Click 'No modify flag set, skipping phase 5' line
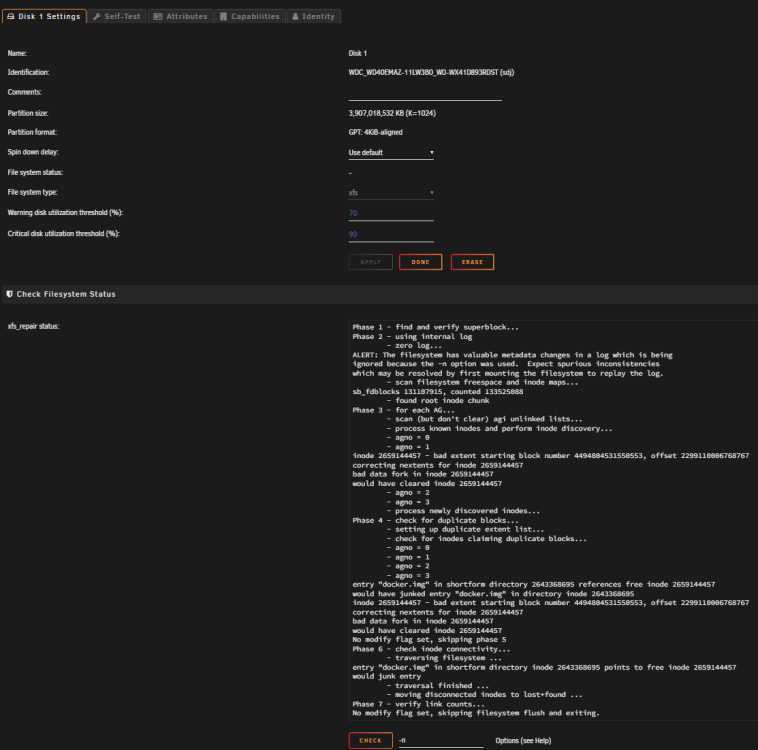 [x=429, y=639]
